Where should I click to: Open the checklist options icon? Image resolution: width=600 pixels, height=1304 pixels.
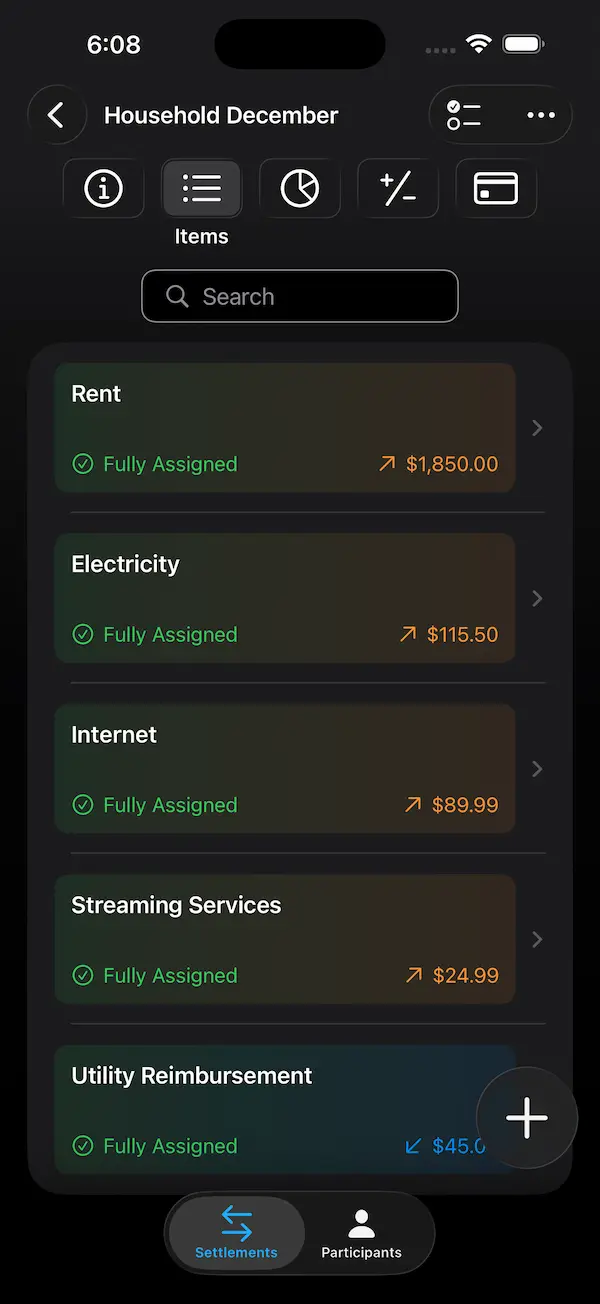(x=462, y=115)
